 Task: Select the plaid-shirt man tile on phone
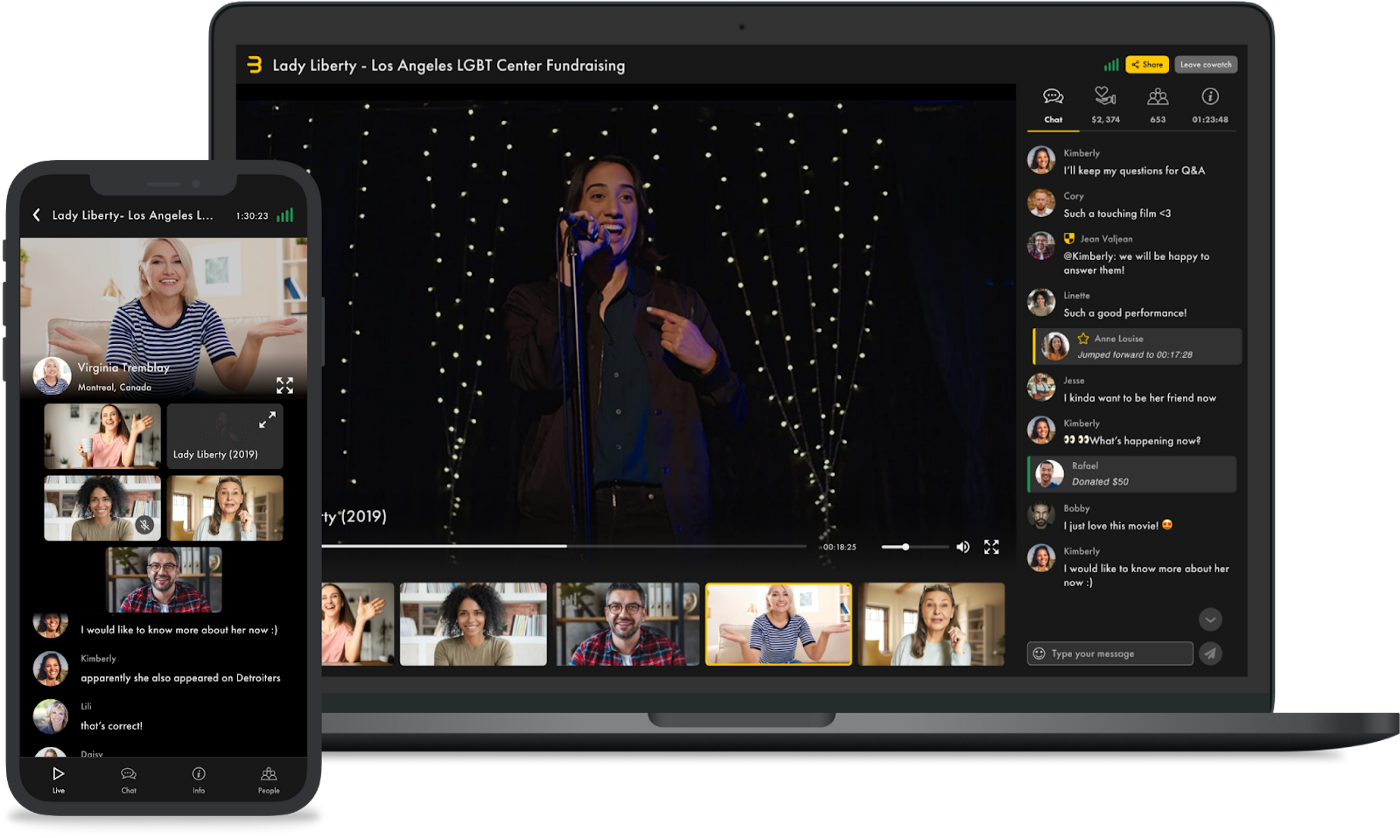[164, 579]
